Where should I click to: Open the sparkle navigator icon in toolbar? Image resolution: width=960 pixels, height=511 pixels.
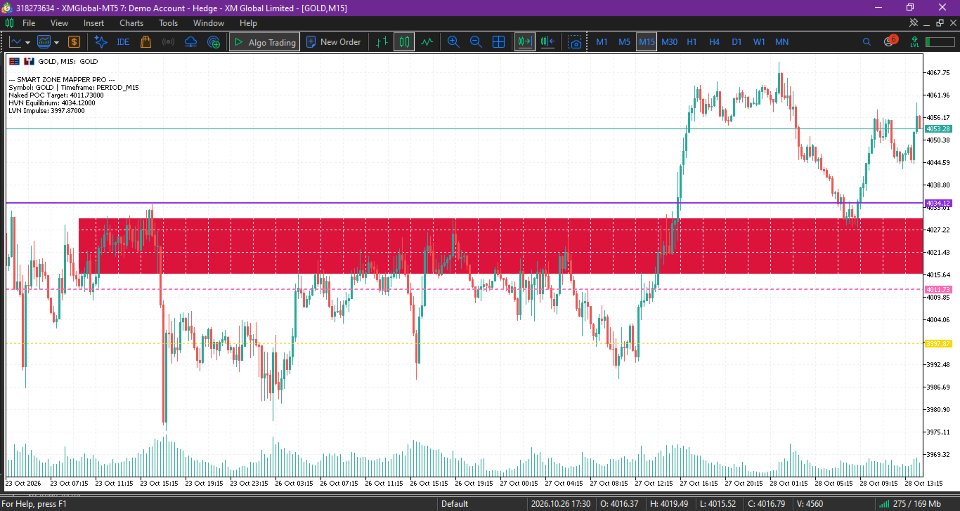click(x=101, y=42)
